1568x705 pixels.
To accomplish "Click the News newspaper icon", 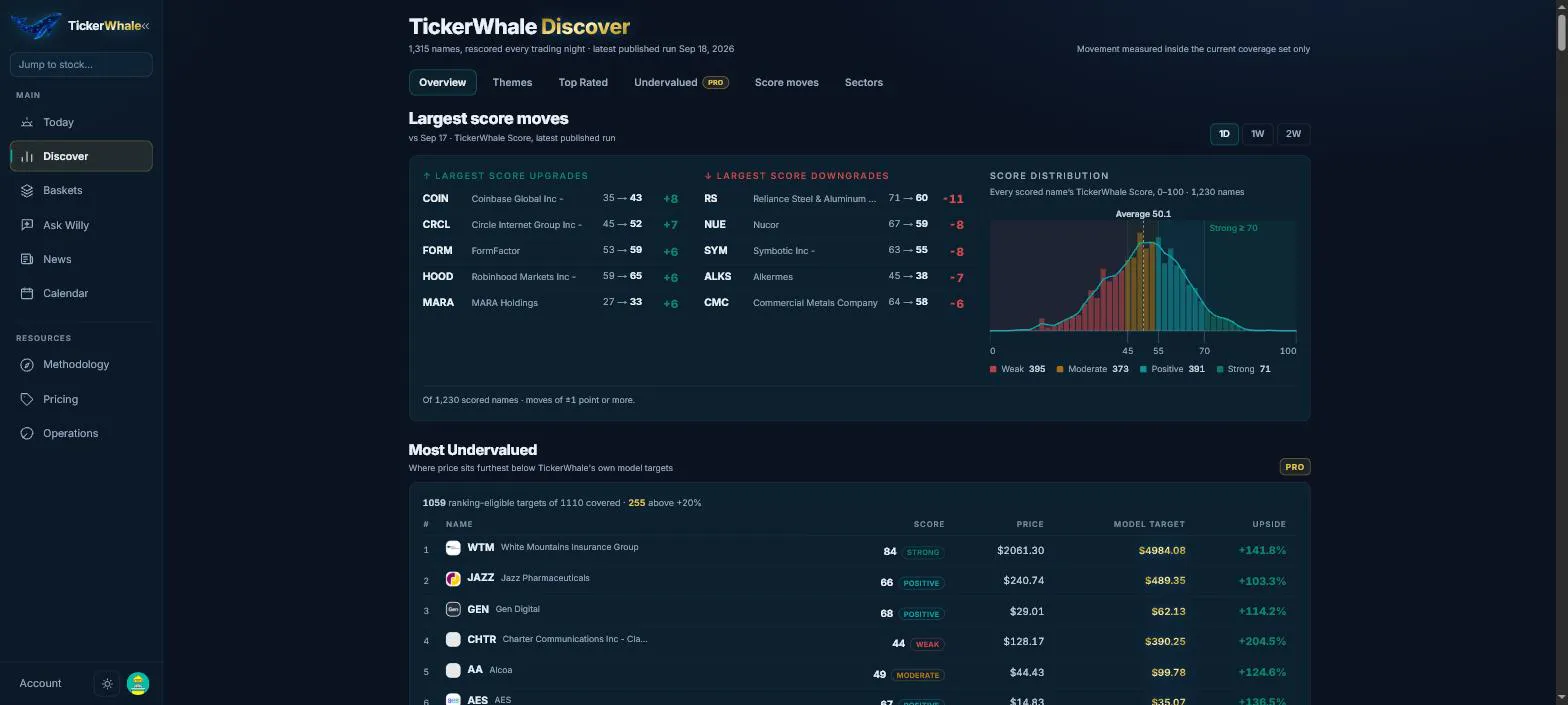I will coord(27,259).
